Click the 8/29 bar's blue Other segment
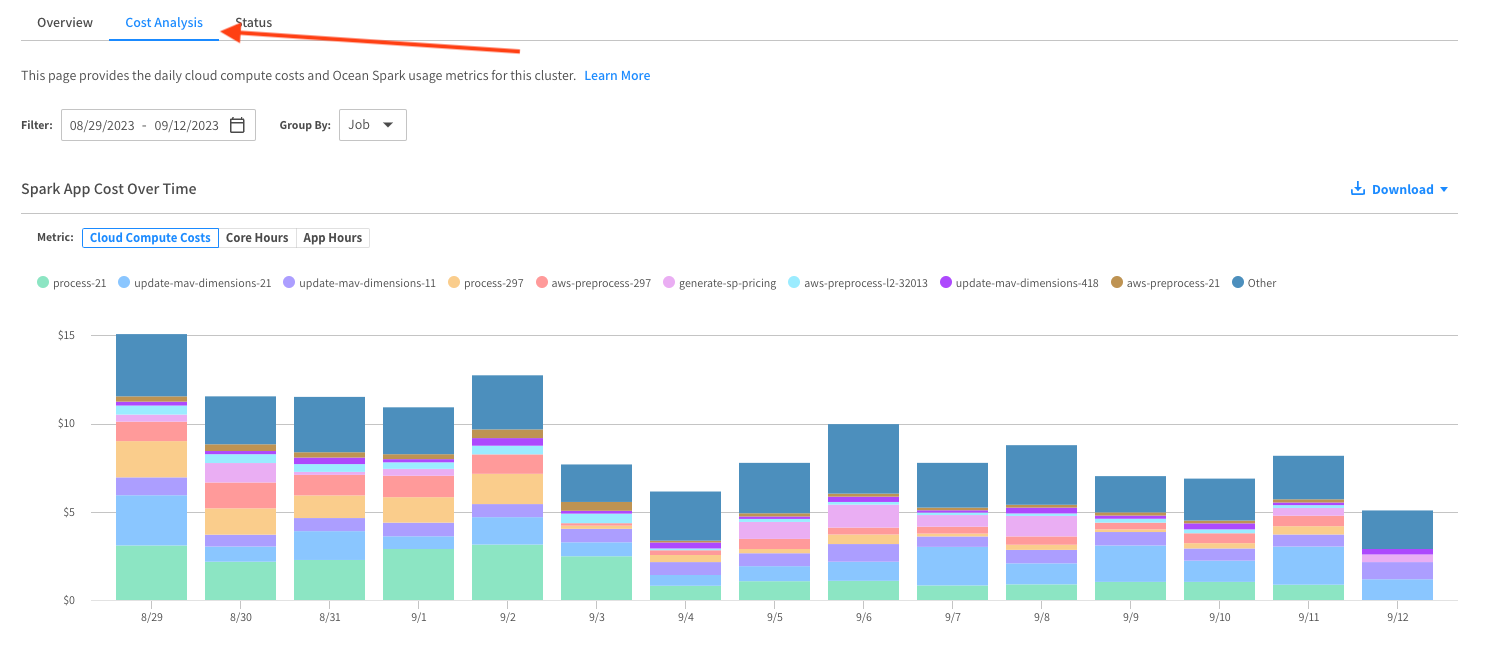The height and width of the screenshot is (646, 1490). coord(151,365)
